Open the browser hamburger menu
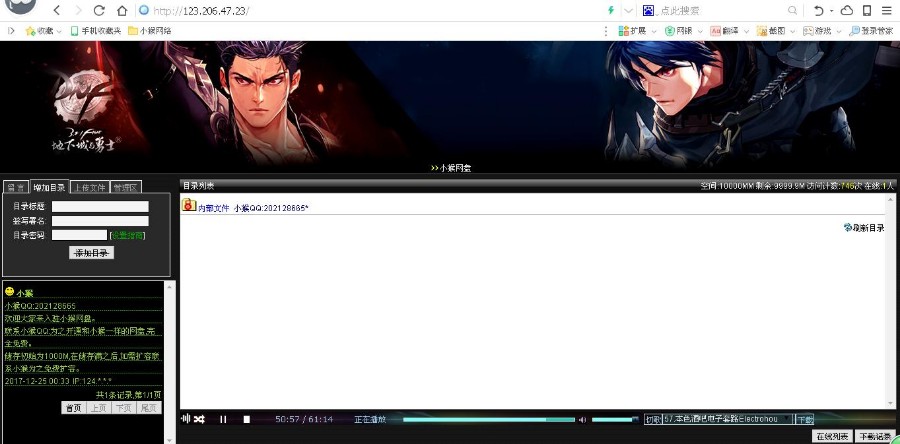The width and height of the screenshot is (900, 444). point(887,10)
